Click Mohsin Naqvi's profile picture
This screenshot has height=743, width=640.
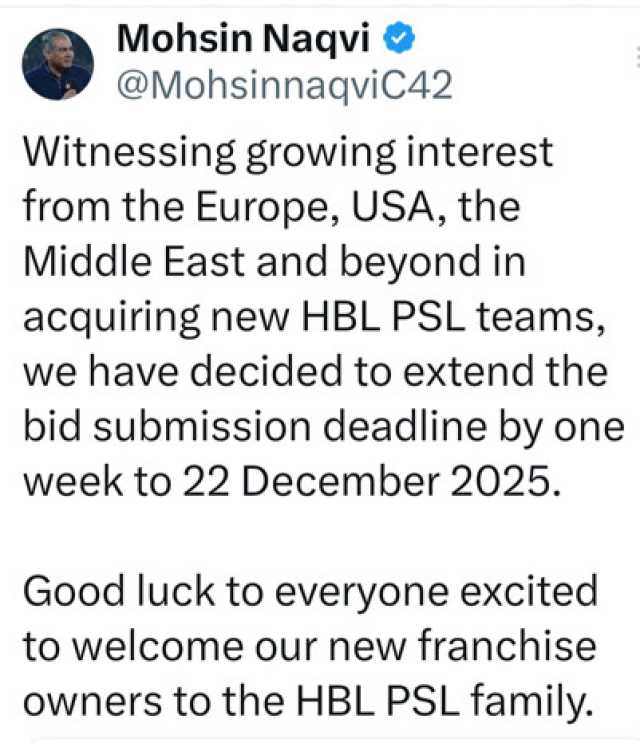point(58,63)
